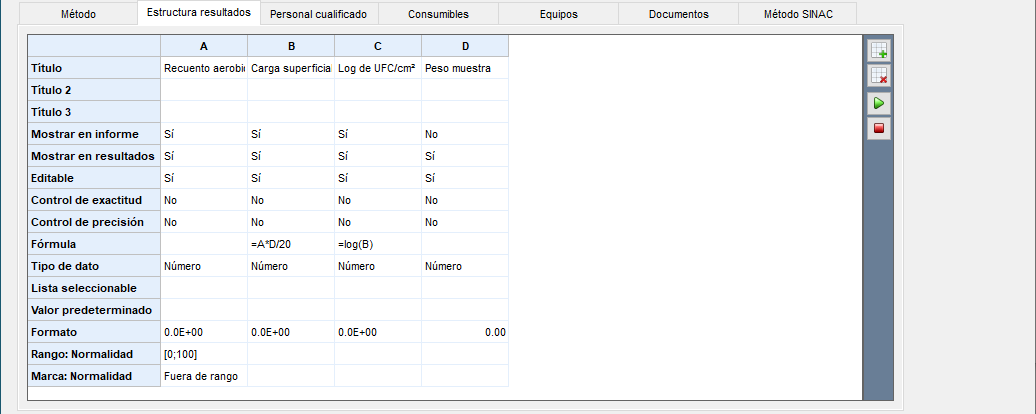The image size is (1036, 414).
Task: Open the Equipos tab
Action: click(558, 14)
